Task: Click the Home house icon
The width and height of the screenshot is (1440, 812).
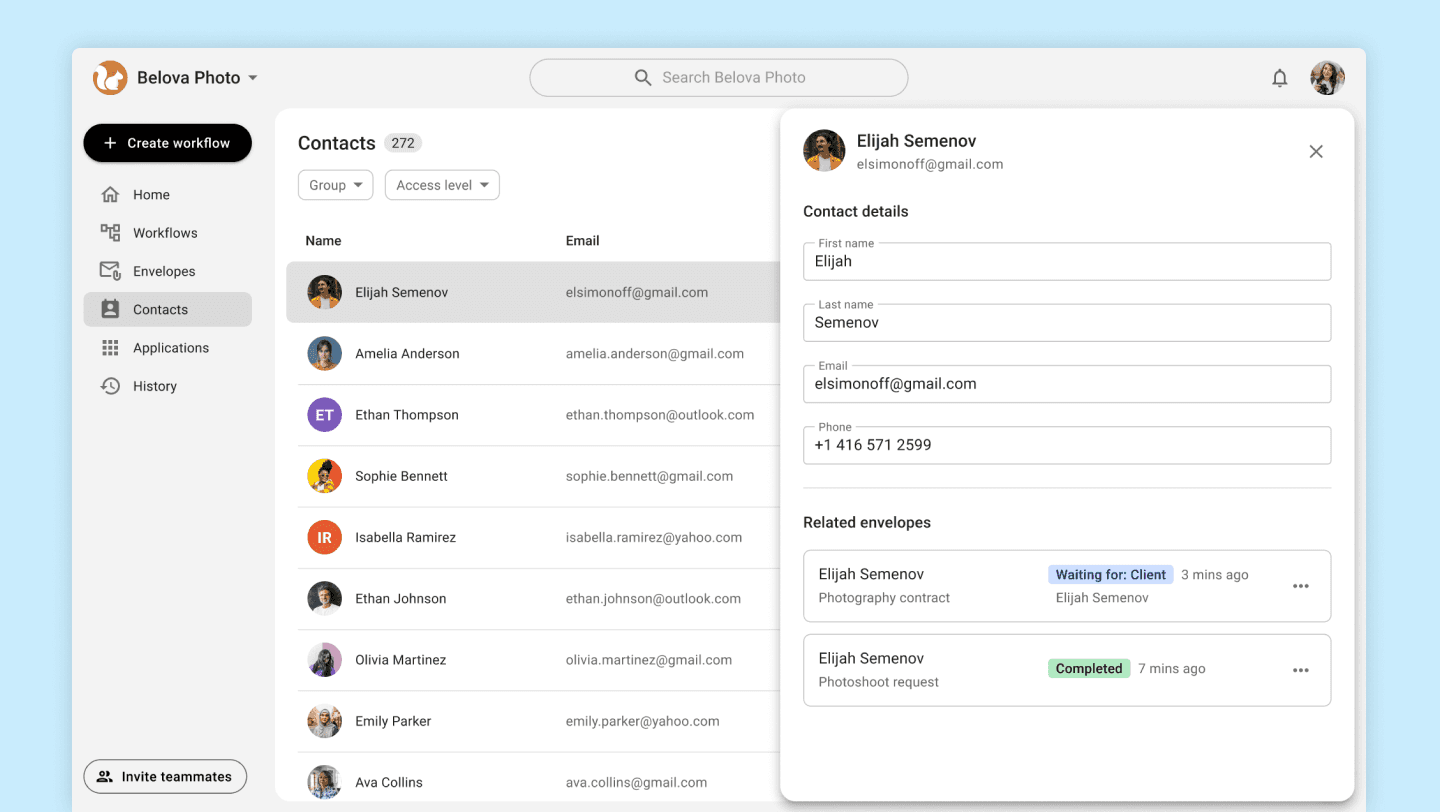Action: click(x=110, y=195)
